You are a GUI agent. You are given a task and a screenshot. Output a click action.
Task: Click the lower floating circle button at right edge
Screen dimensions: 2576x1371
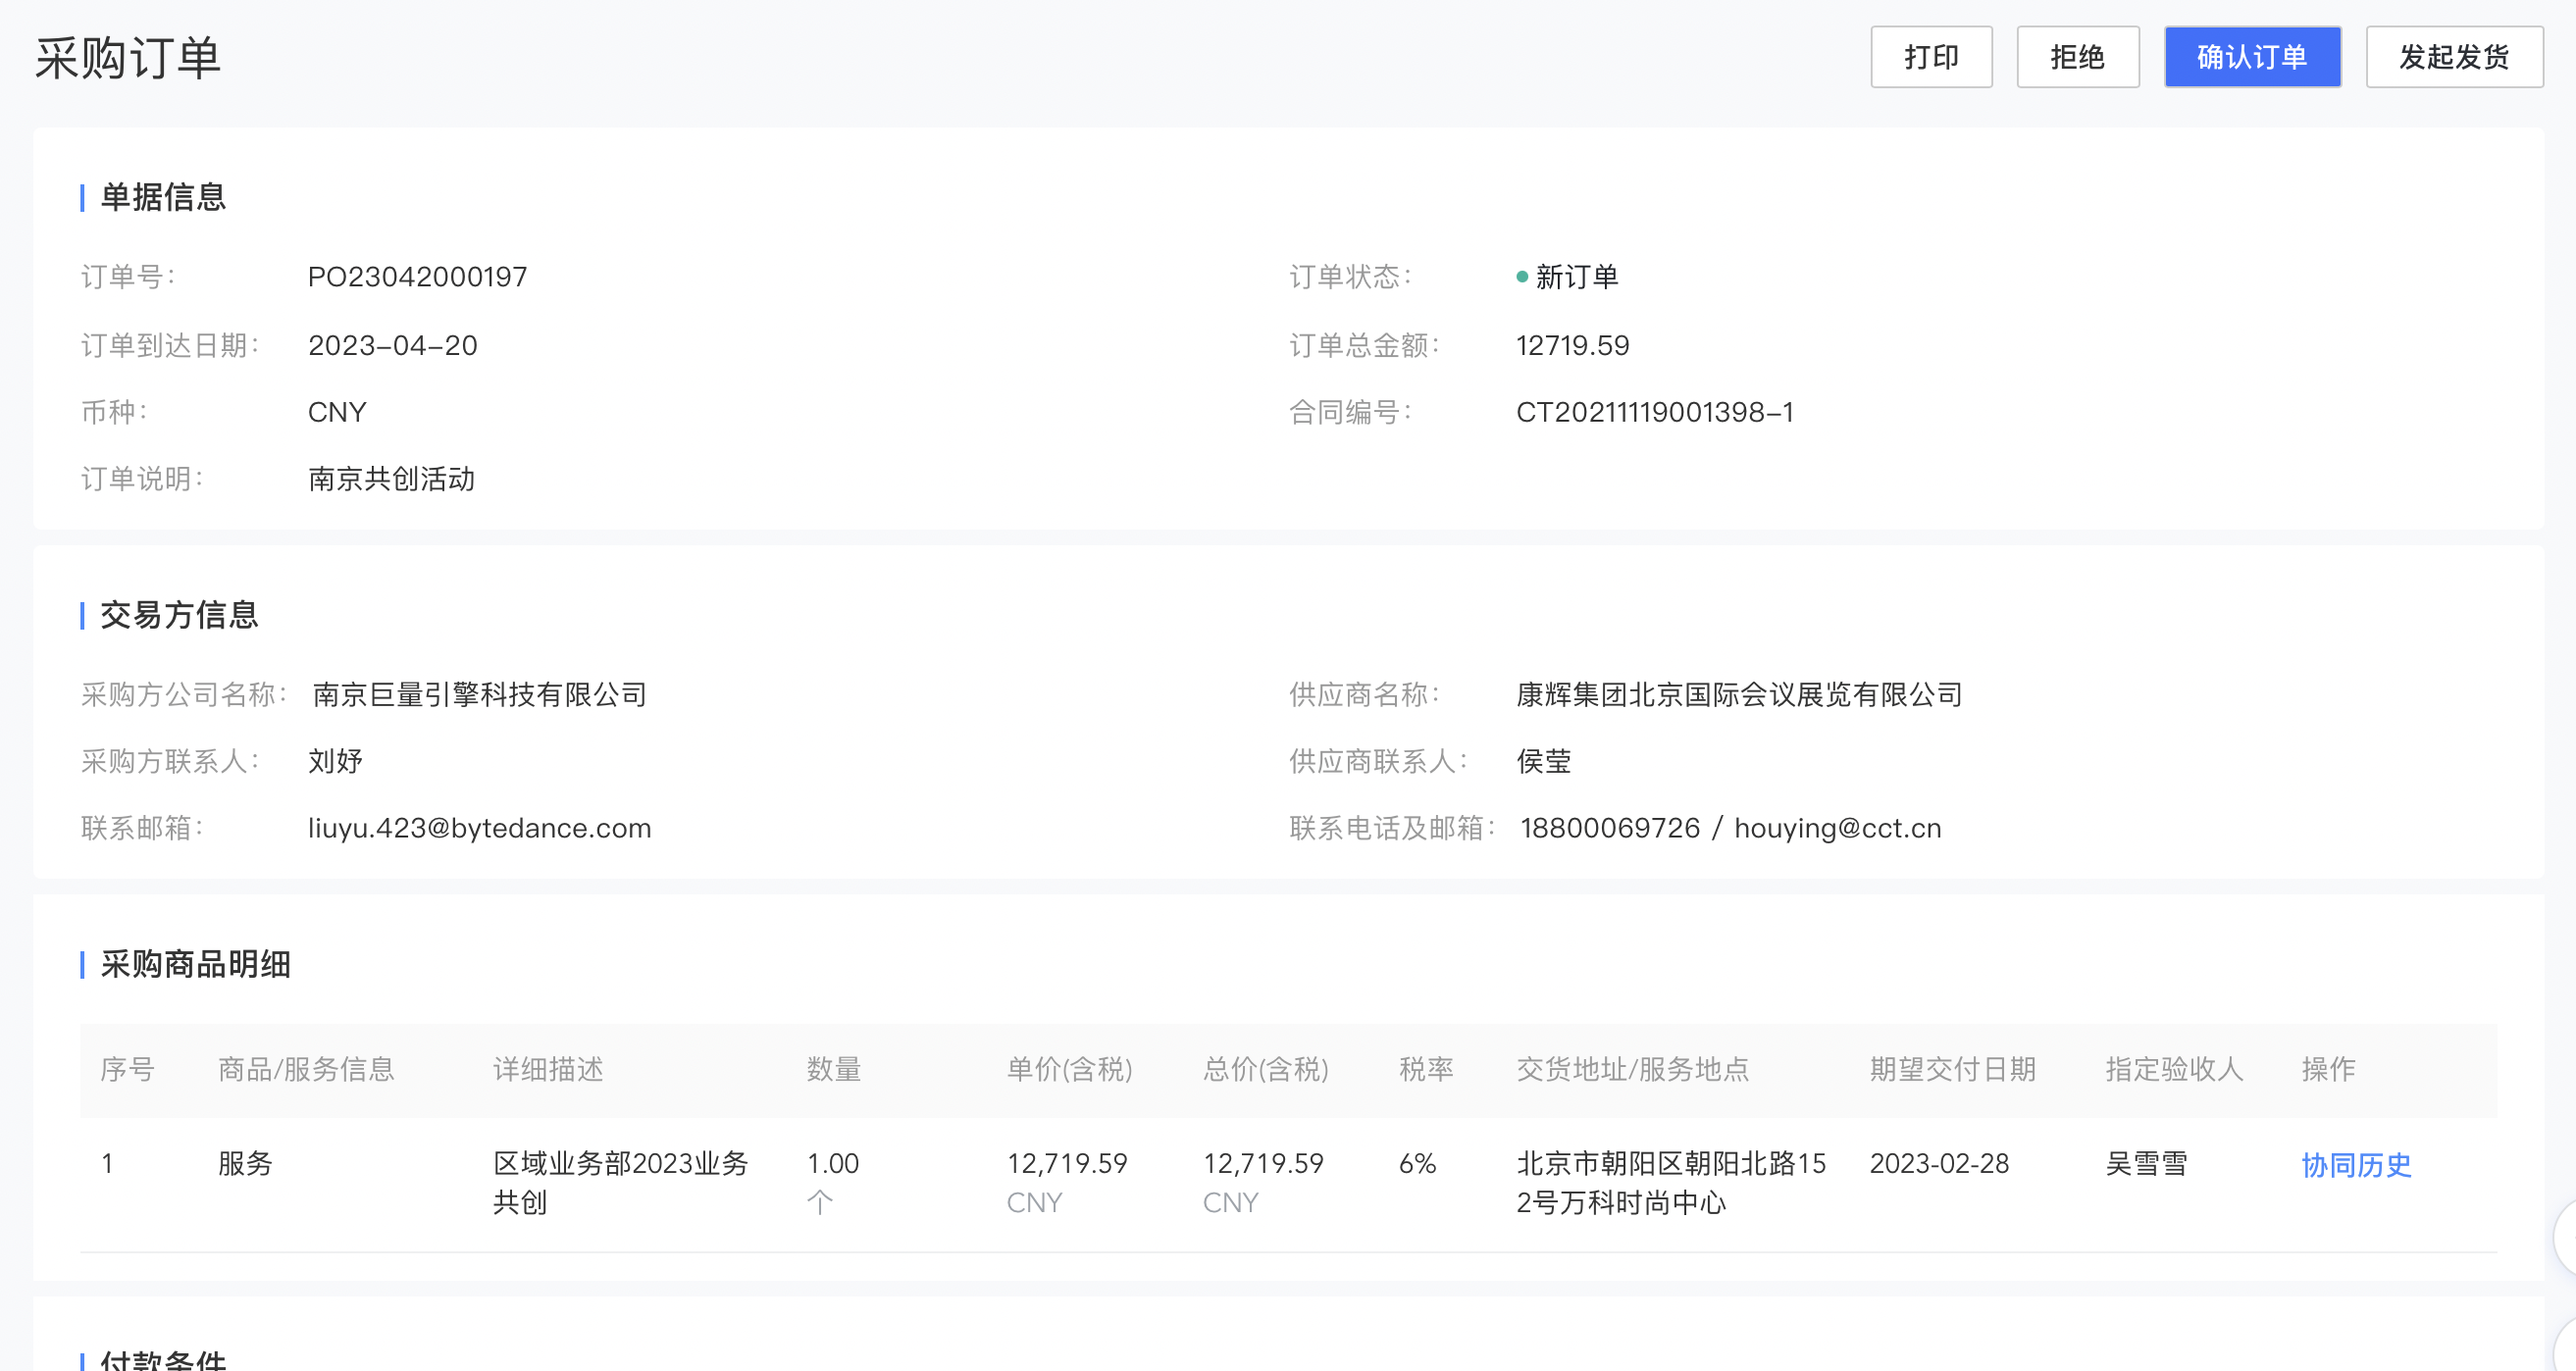tap(2567, 1348)
